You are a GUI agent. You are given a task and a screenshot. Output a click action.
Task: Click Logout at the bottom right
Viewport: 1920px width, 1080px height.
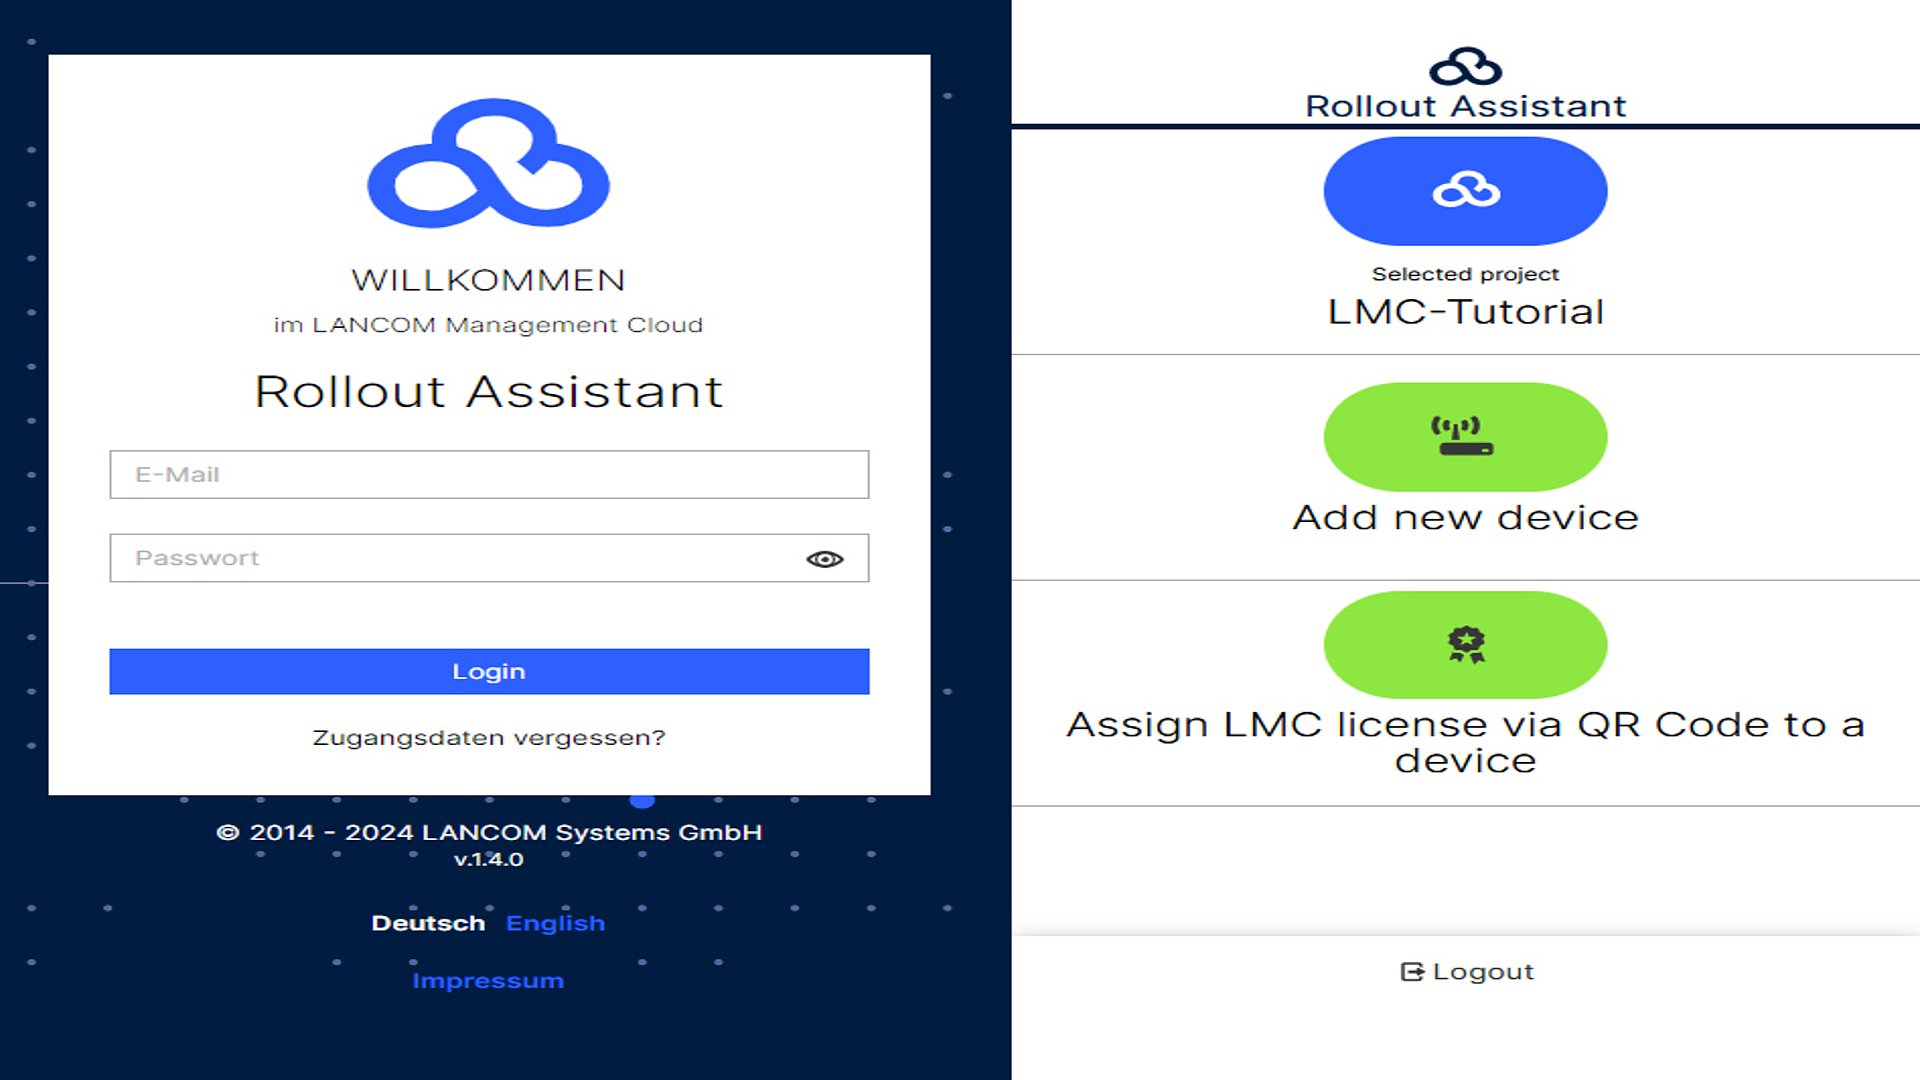pos(1465,970)
